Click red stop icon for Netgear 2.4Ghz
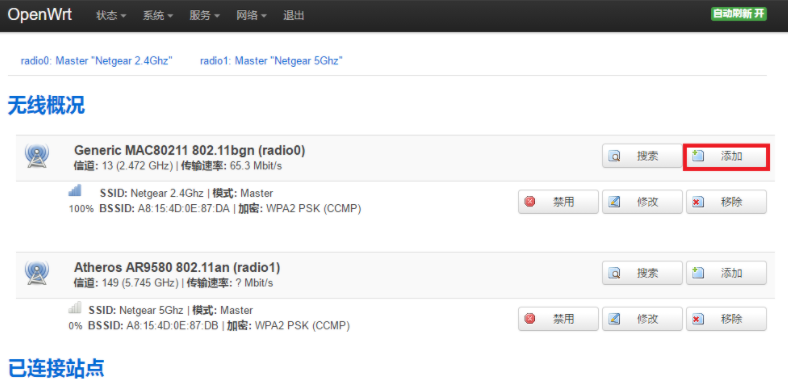 click(x=530, y=202)
